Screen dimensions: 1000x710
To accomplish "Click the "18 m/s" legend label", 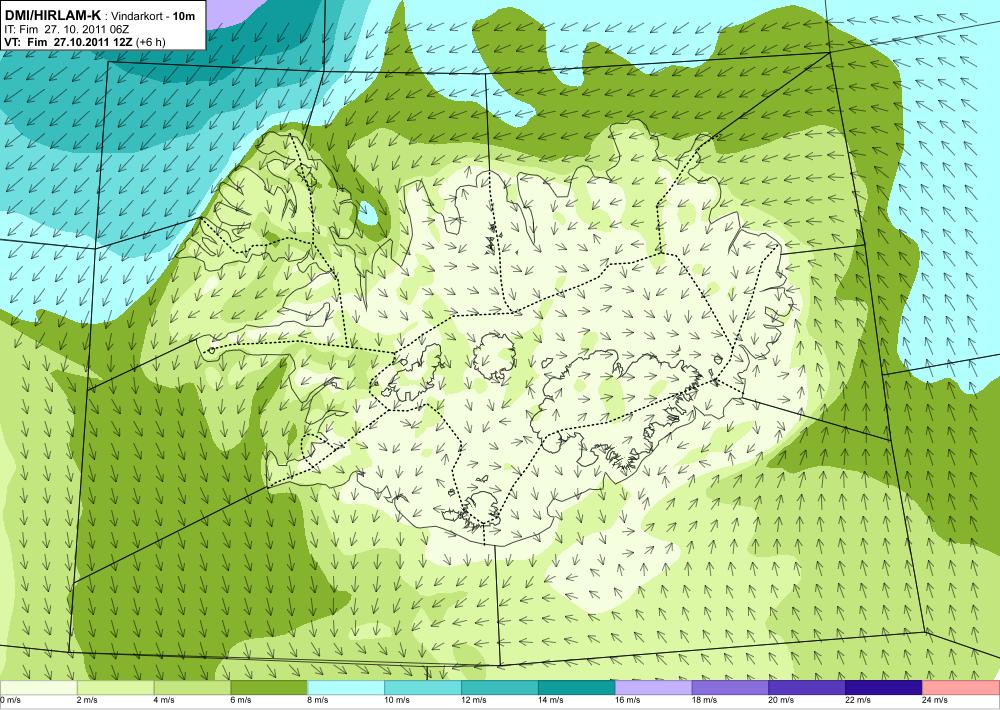I will pos(704,700).
